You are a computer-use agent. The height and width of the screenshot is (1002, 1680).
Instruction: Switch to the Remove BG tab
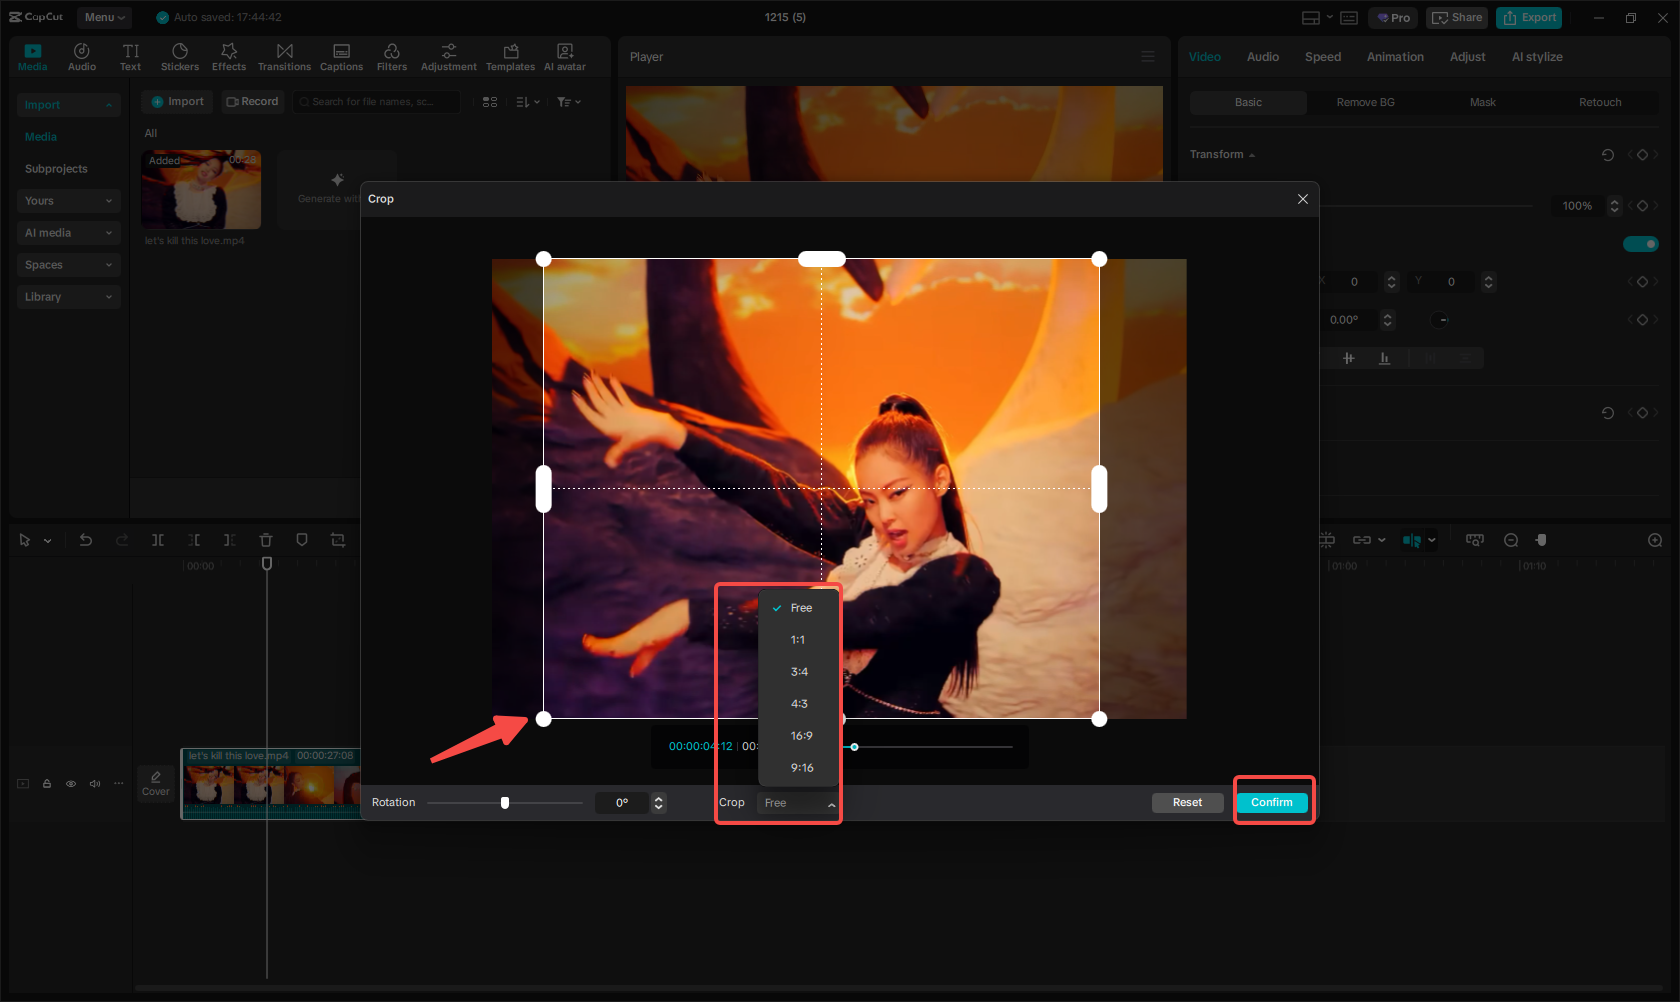(x=1365, y=102)
